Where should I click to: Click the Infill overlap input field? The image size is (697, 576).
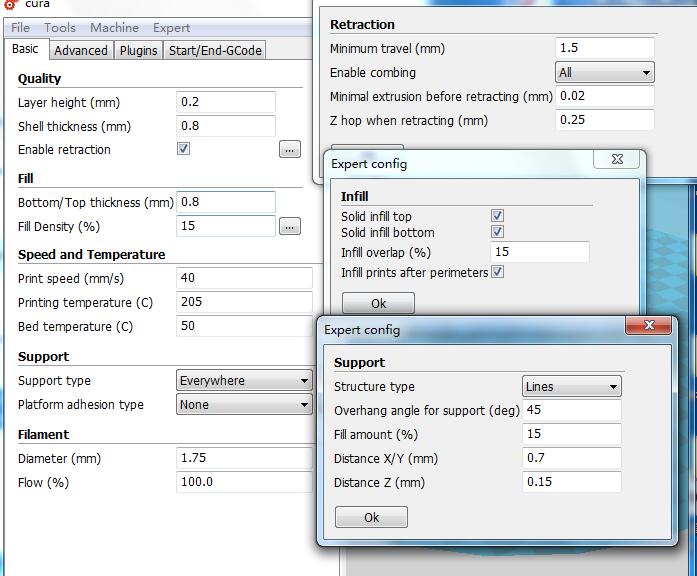click(540, 252)
